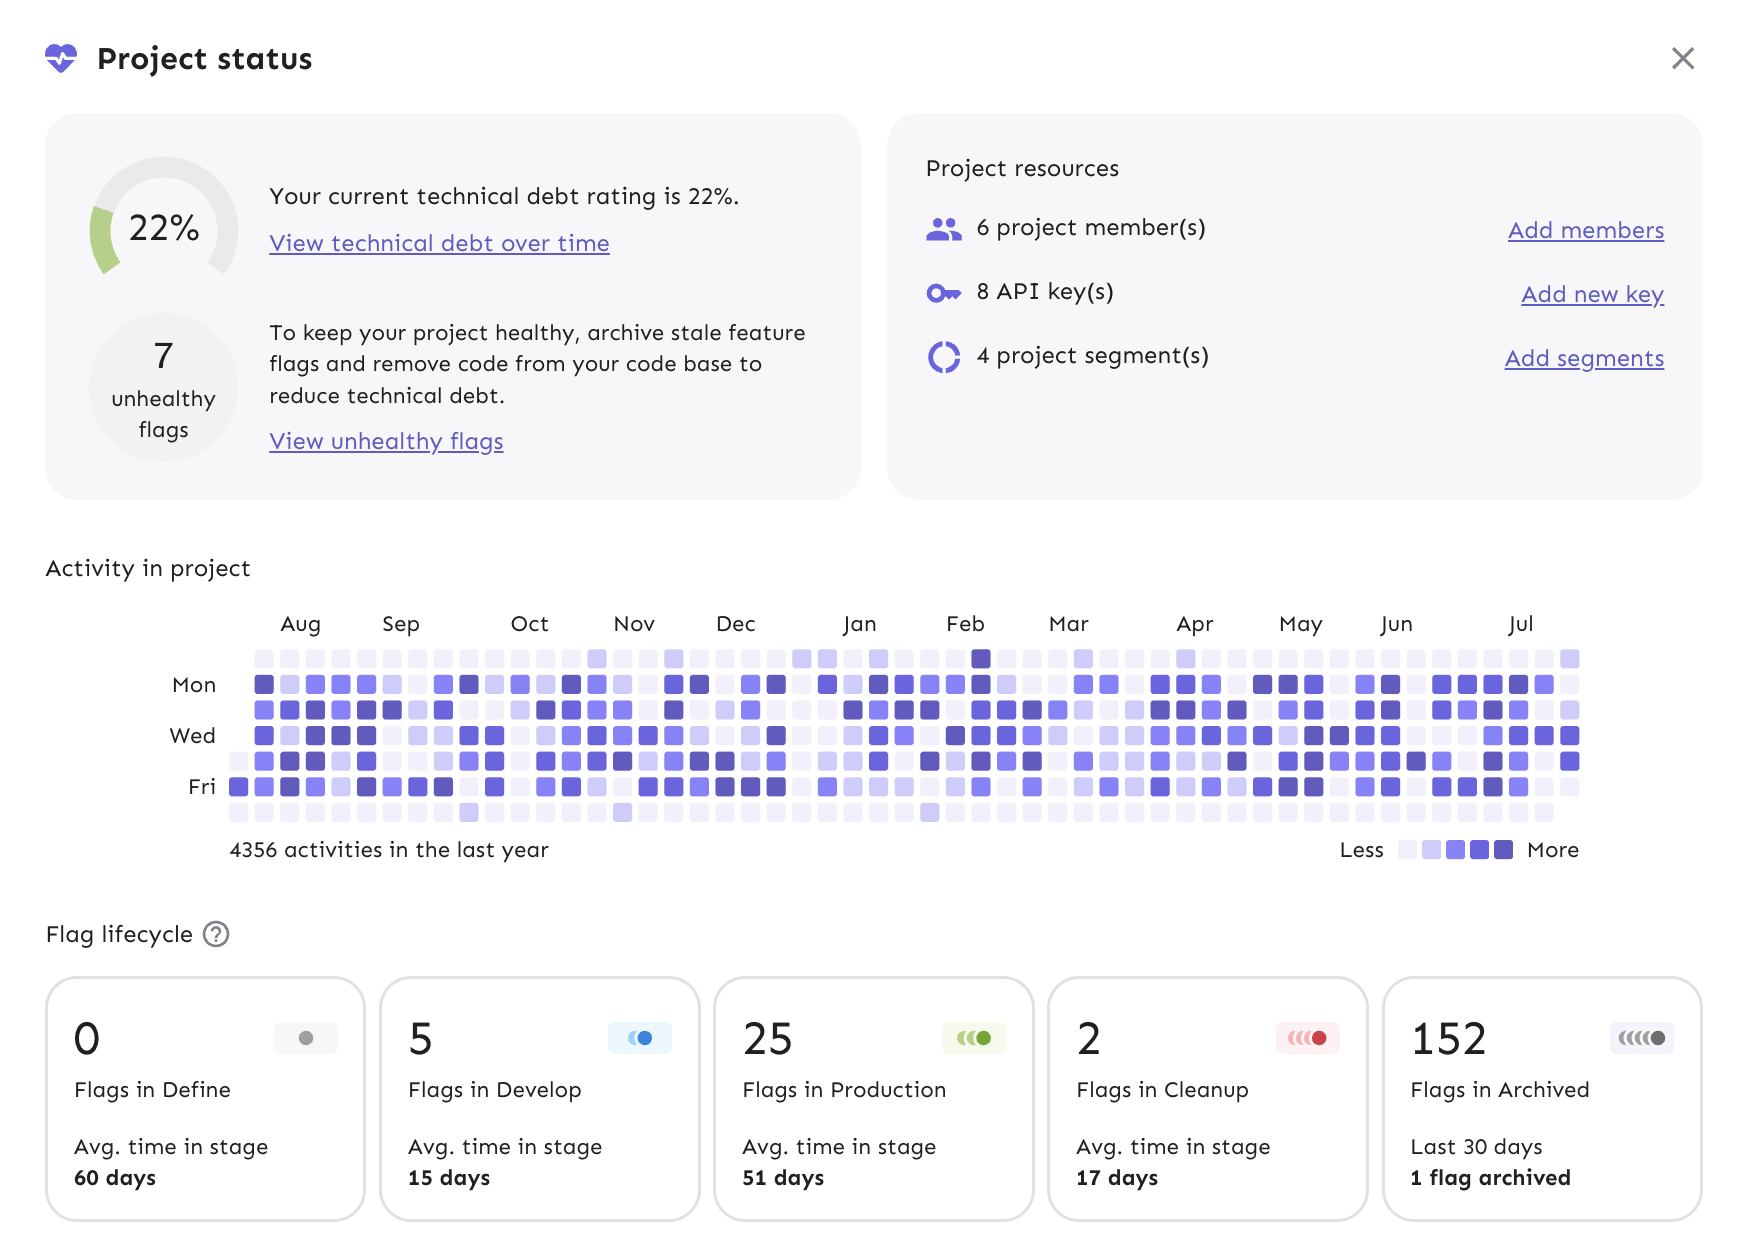Click the project segments circle icon
Screen dimensions: 1750x1244
[x=944, y=356]
